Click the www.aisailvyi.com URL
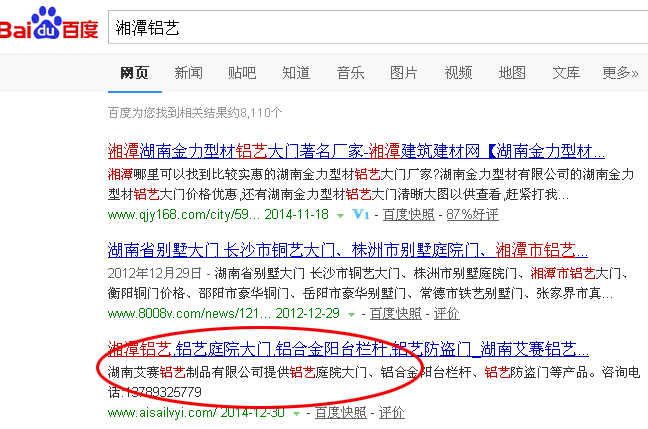This screenshot has height=429, width=648. tap(162, 412)
